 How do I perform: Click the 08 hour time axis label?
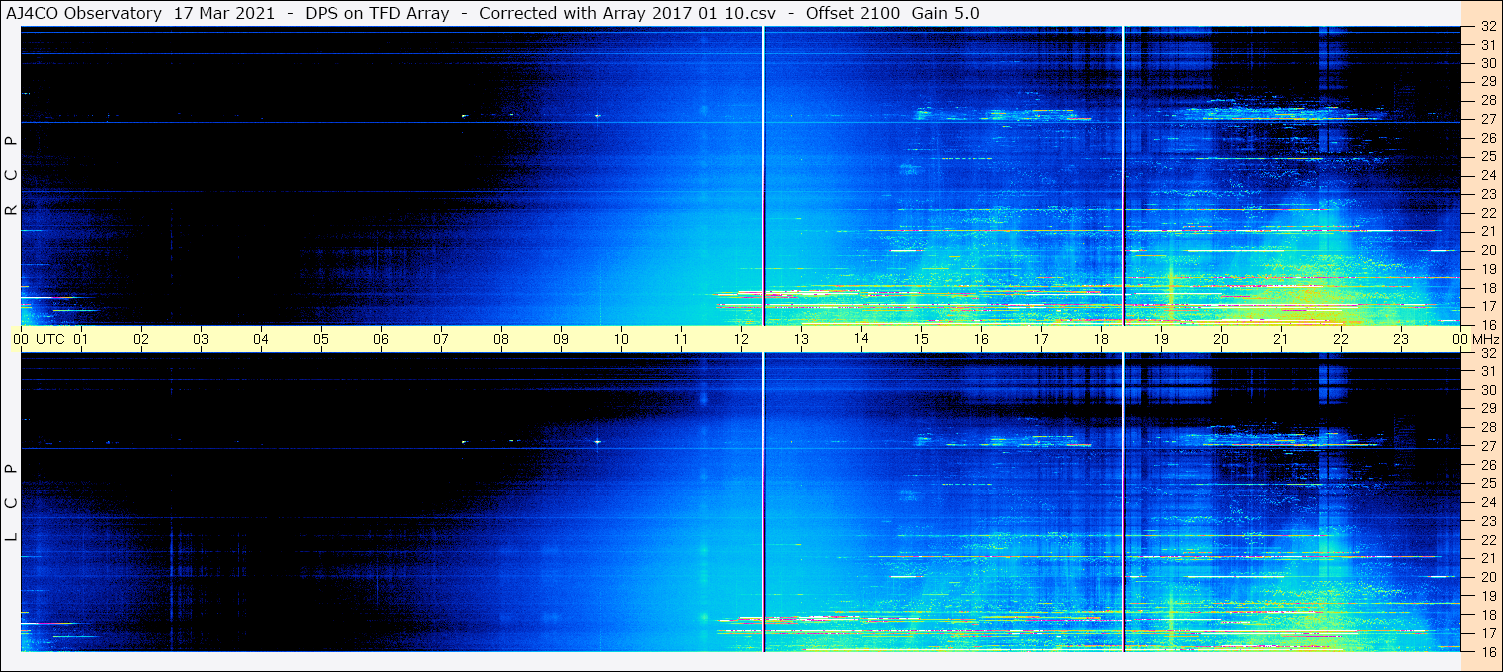point(501,339)
